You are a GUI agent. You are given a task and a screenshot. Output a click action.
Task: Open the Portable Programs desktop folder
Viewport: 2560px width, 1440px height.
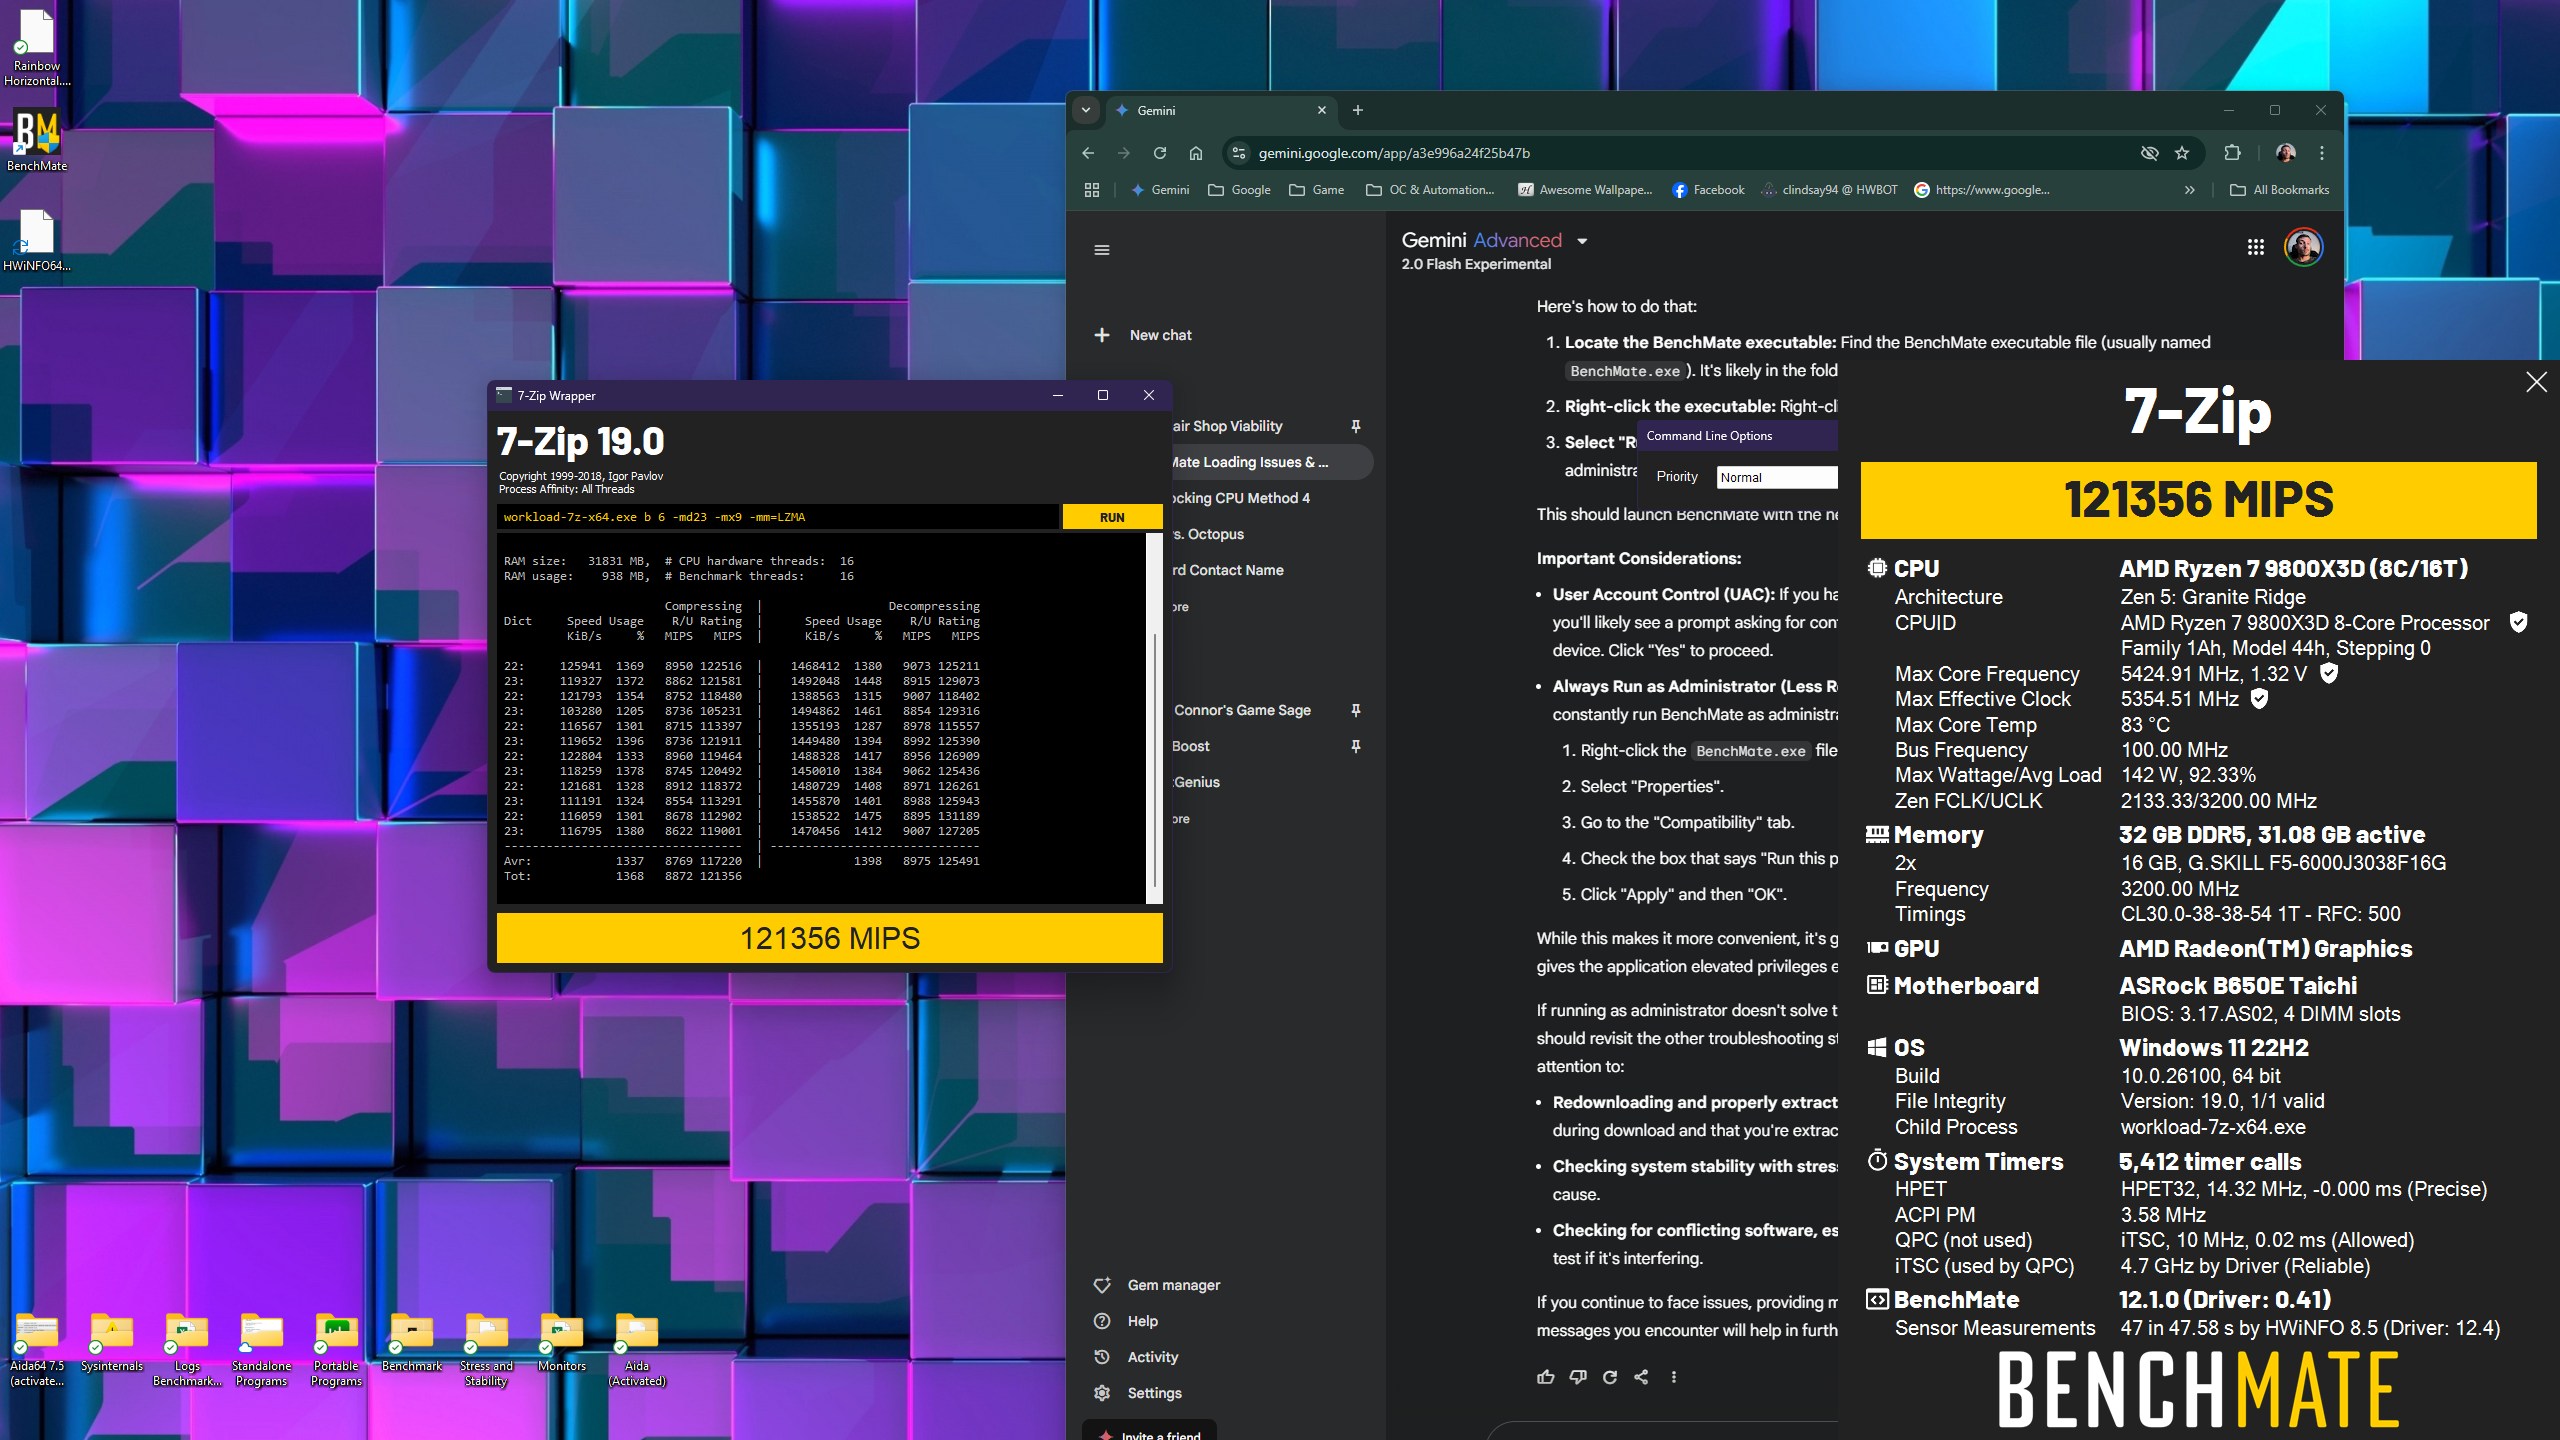click(x=337, y=1350)
